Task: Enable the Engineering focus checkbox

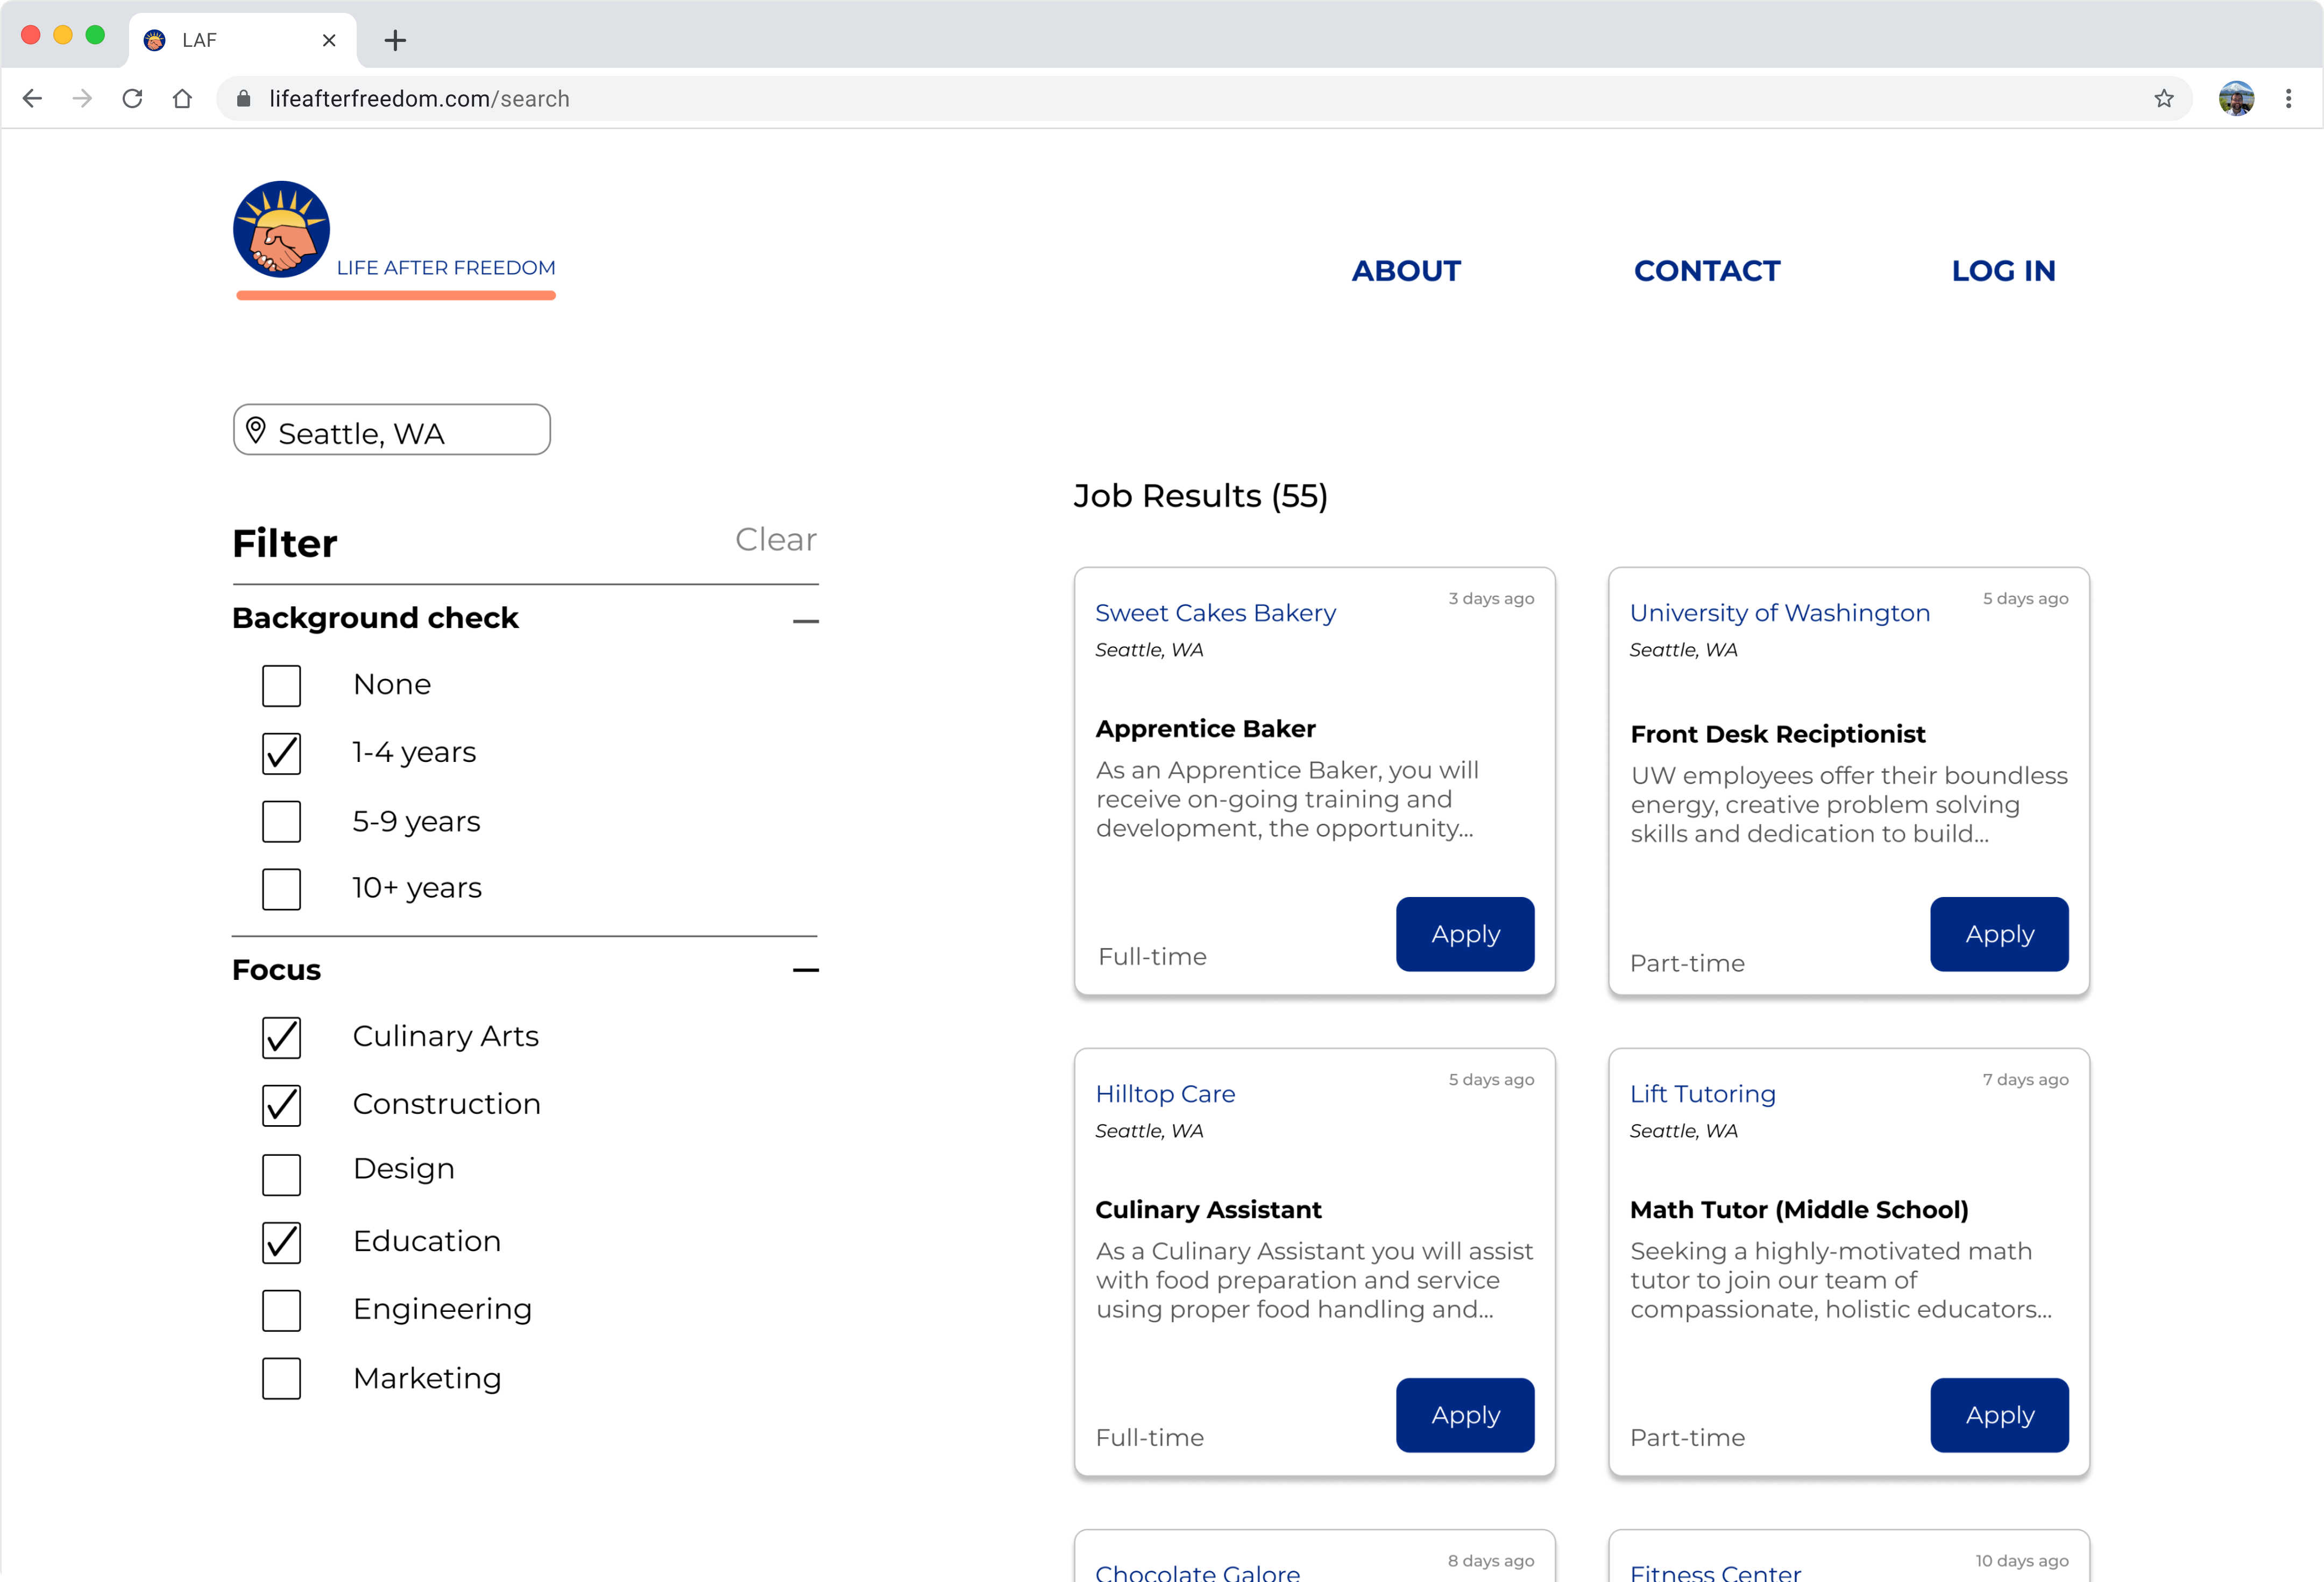Action: (281, 1310)
